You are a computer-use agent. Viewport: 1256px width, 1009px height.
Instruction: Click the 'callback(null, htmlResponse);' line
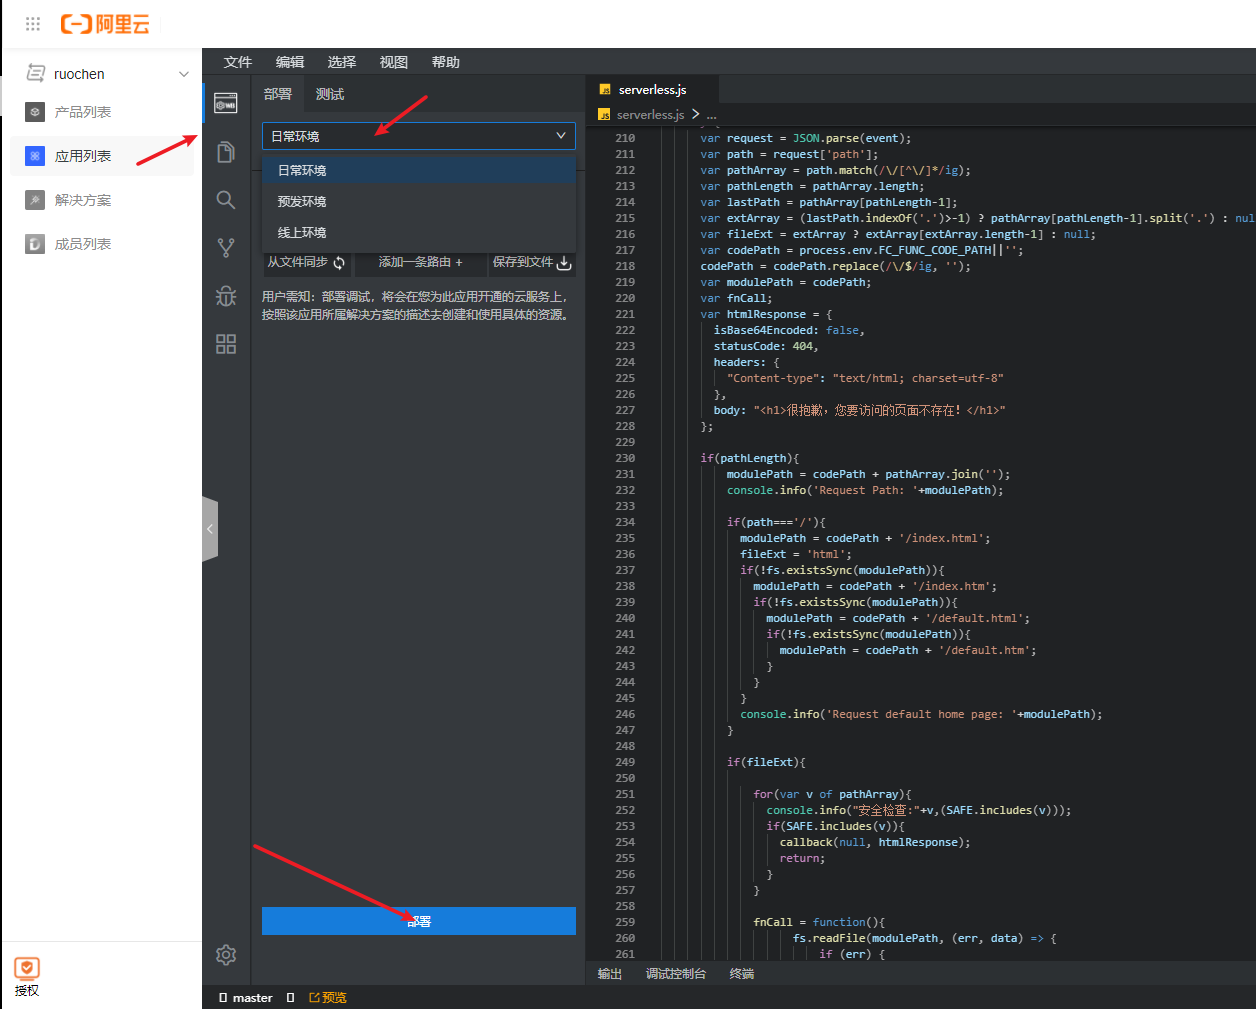[875, 842]
